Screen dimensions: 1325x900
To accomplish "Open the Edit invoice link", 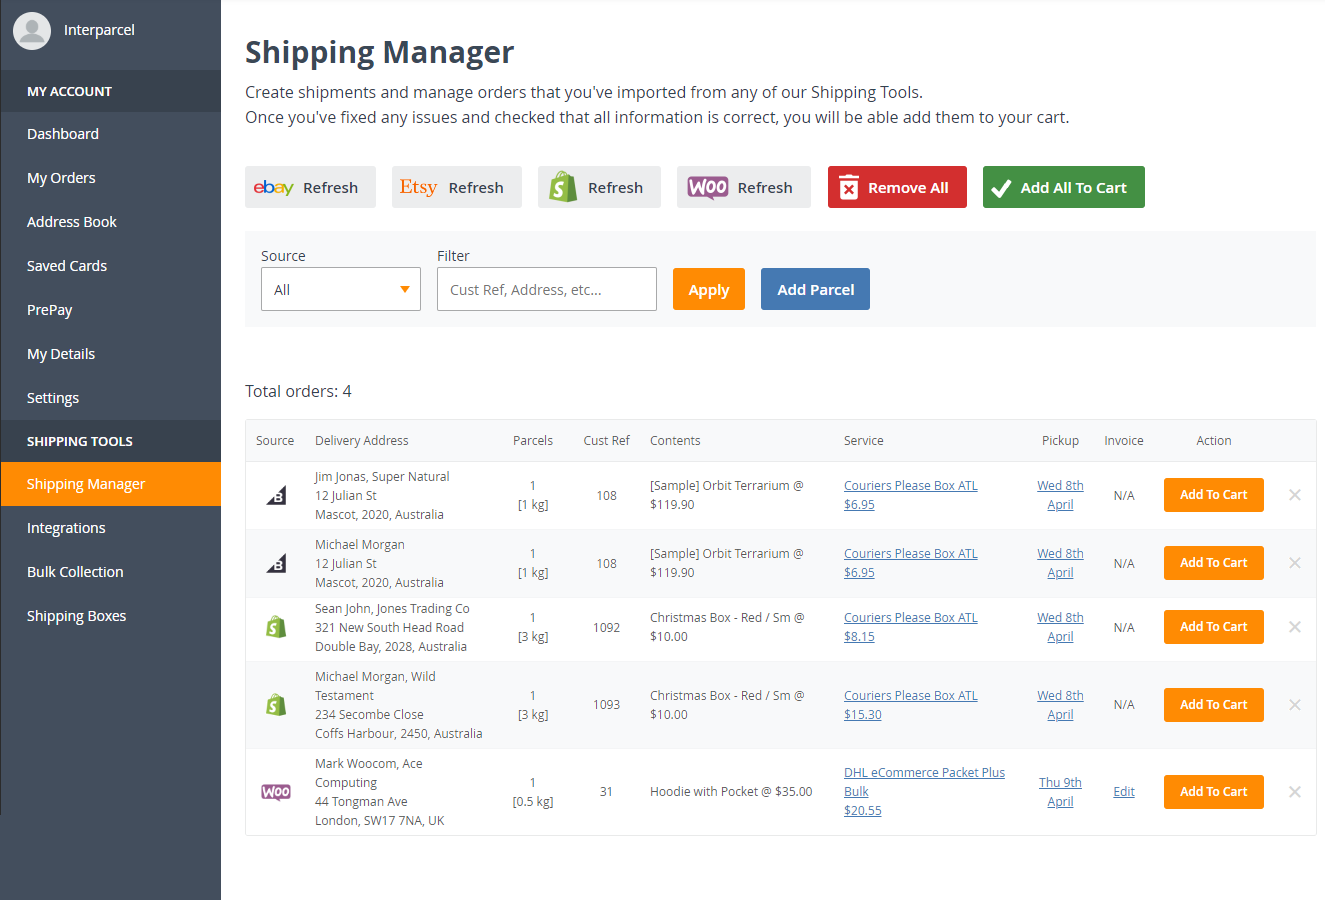I will click(x=1124, y=792).
